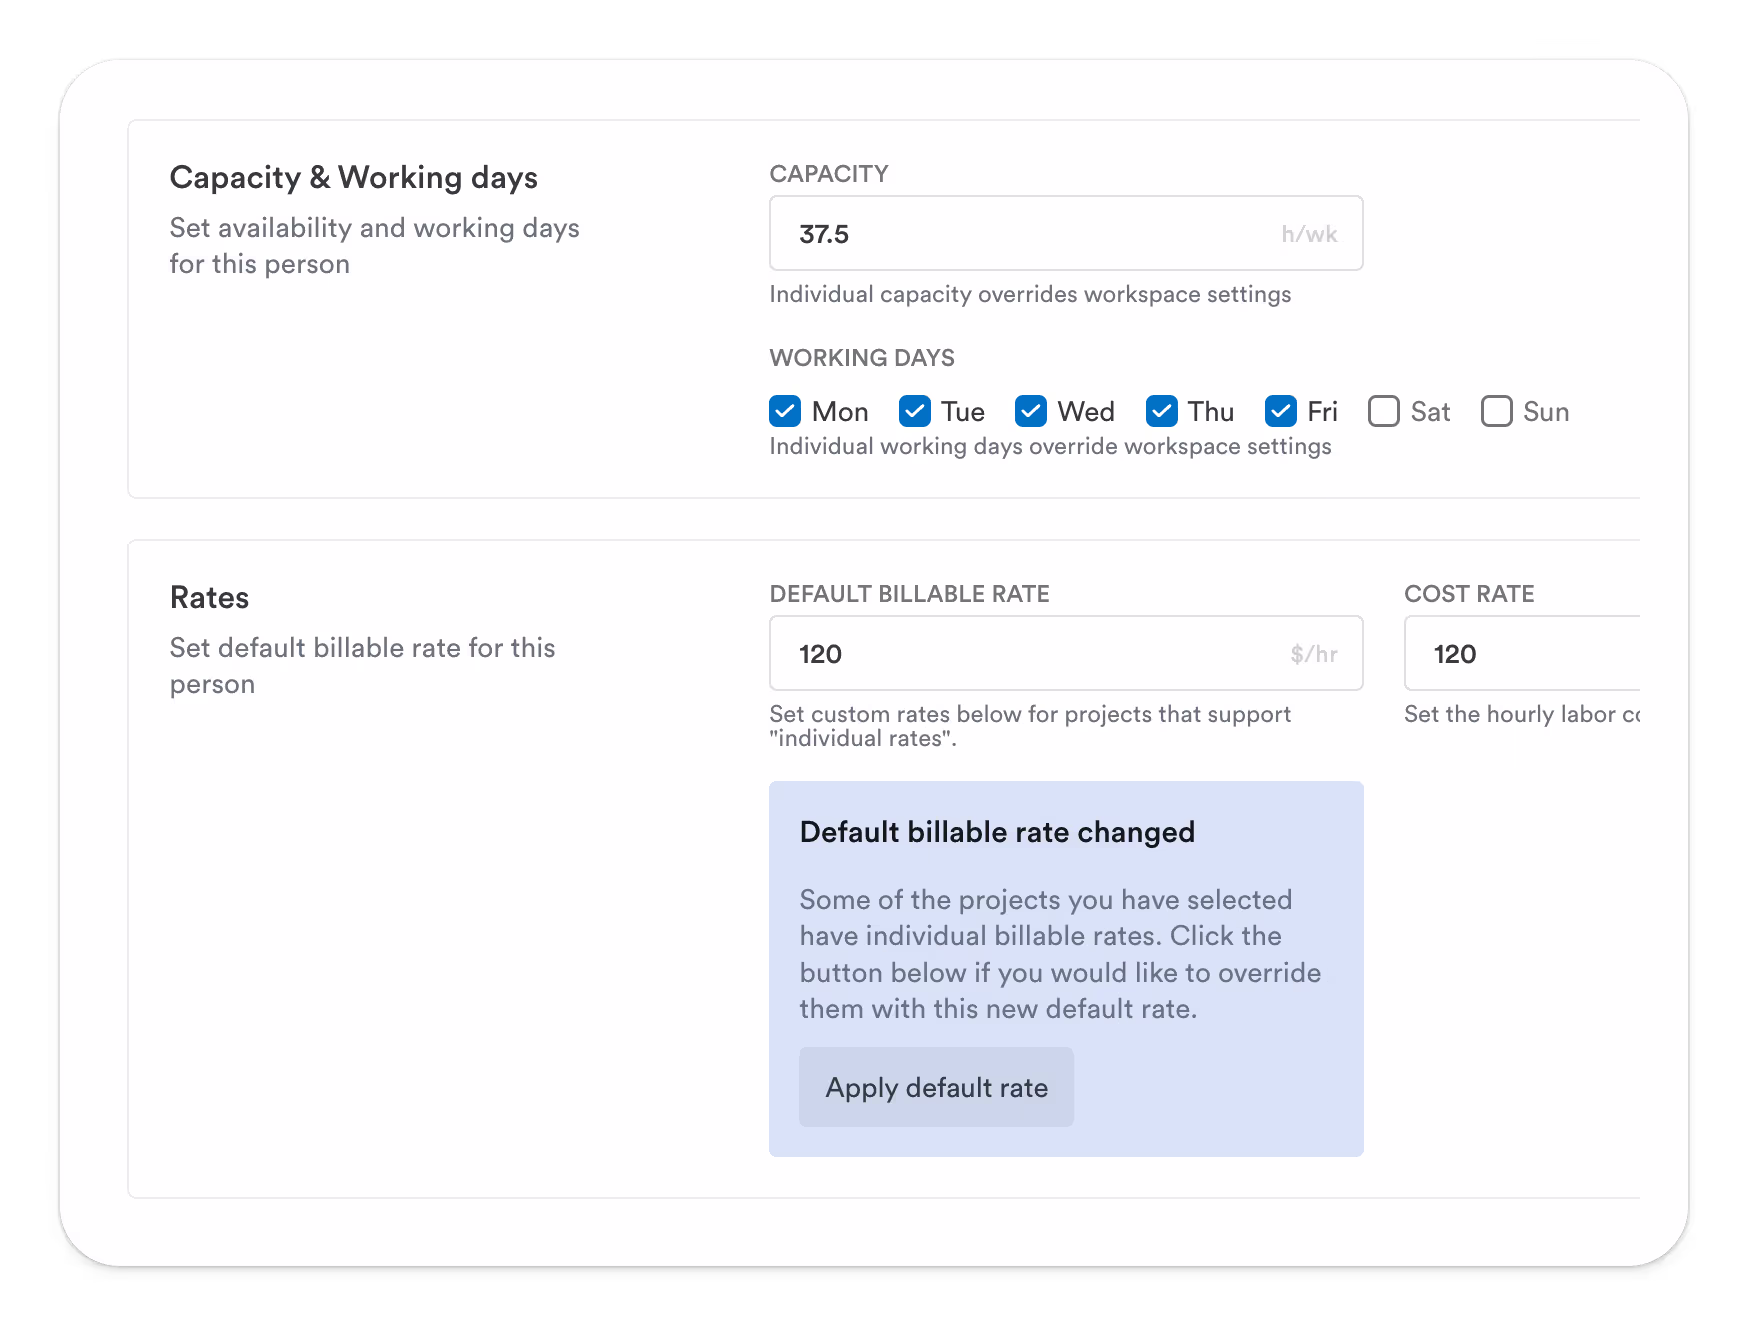The width and height of the screenshot is (1748, 1326).
Task: Click the individual working days override note
Action: point(1050,446)
